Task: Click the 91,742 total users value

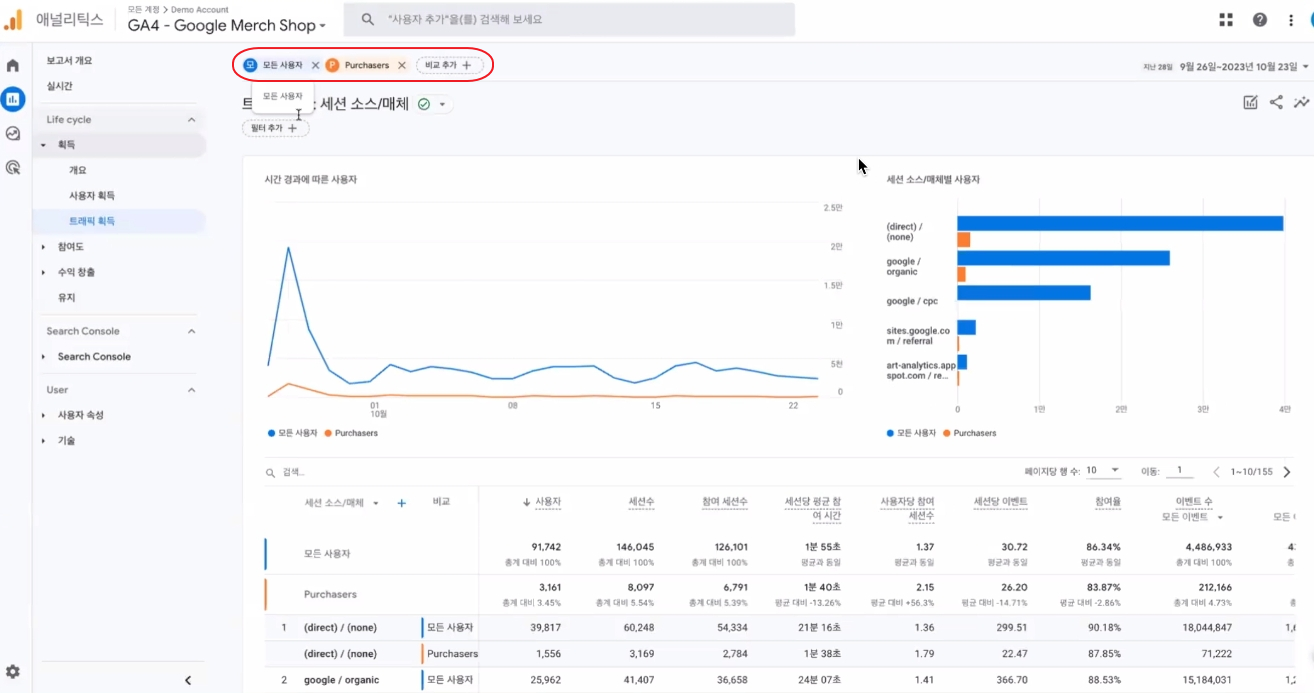Action: (x=545, y=547)
